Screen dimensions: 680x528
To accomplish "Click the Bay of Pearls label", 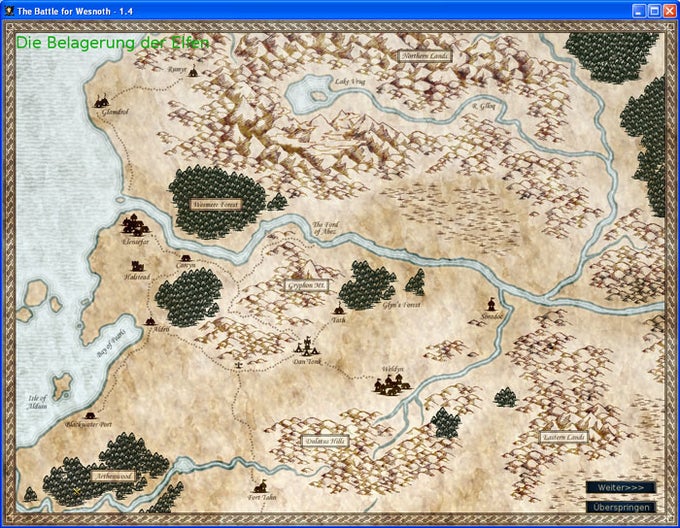I will point(111,343).
